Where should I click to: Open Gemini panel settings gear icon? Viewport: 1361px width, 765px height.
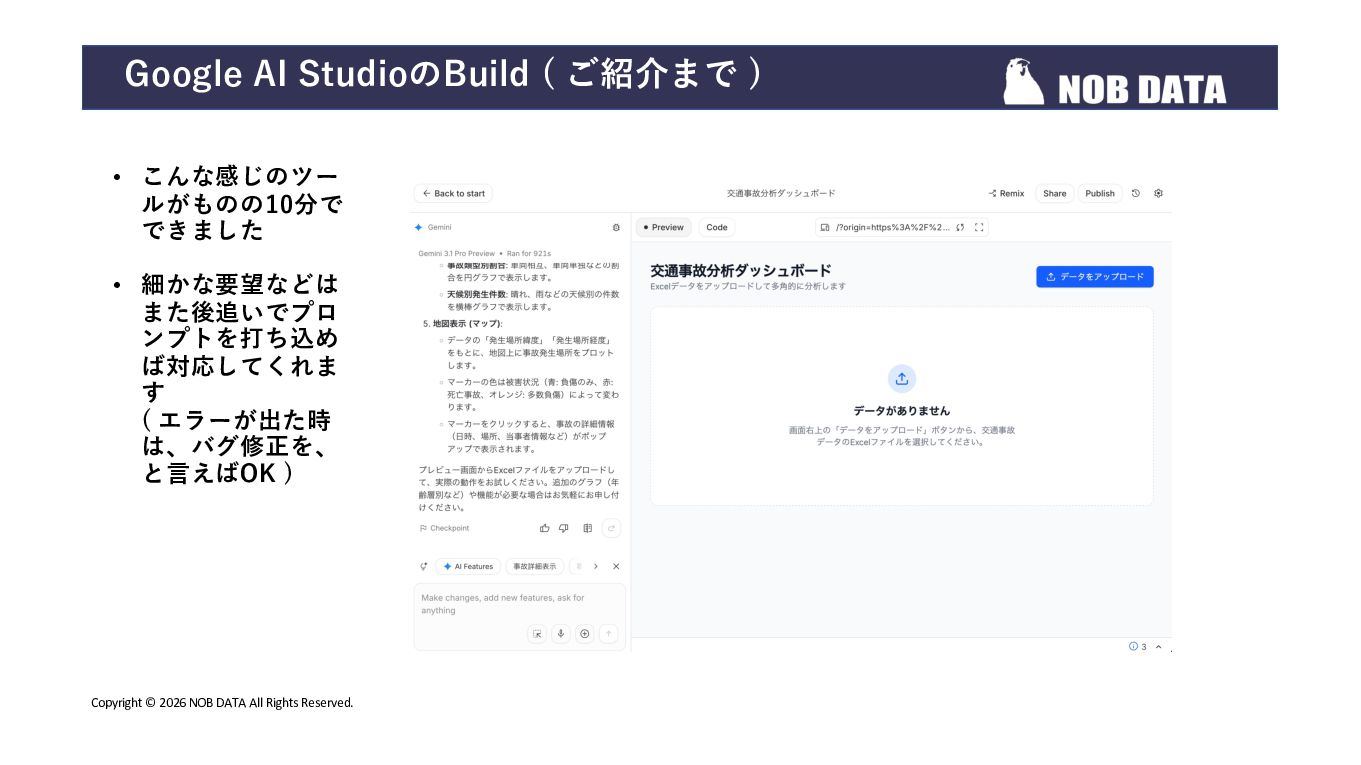(x=616, y=227)
